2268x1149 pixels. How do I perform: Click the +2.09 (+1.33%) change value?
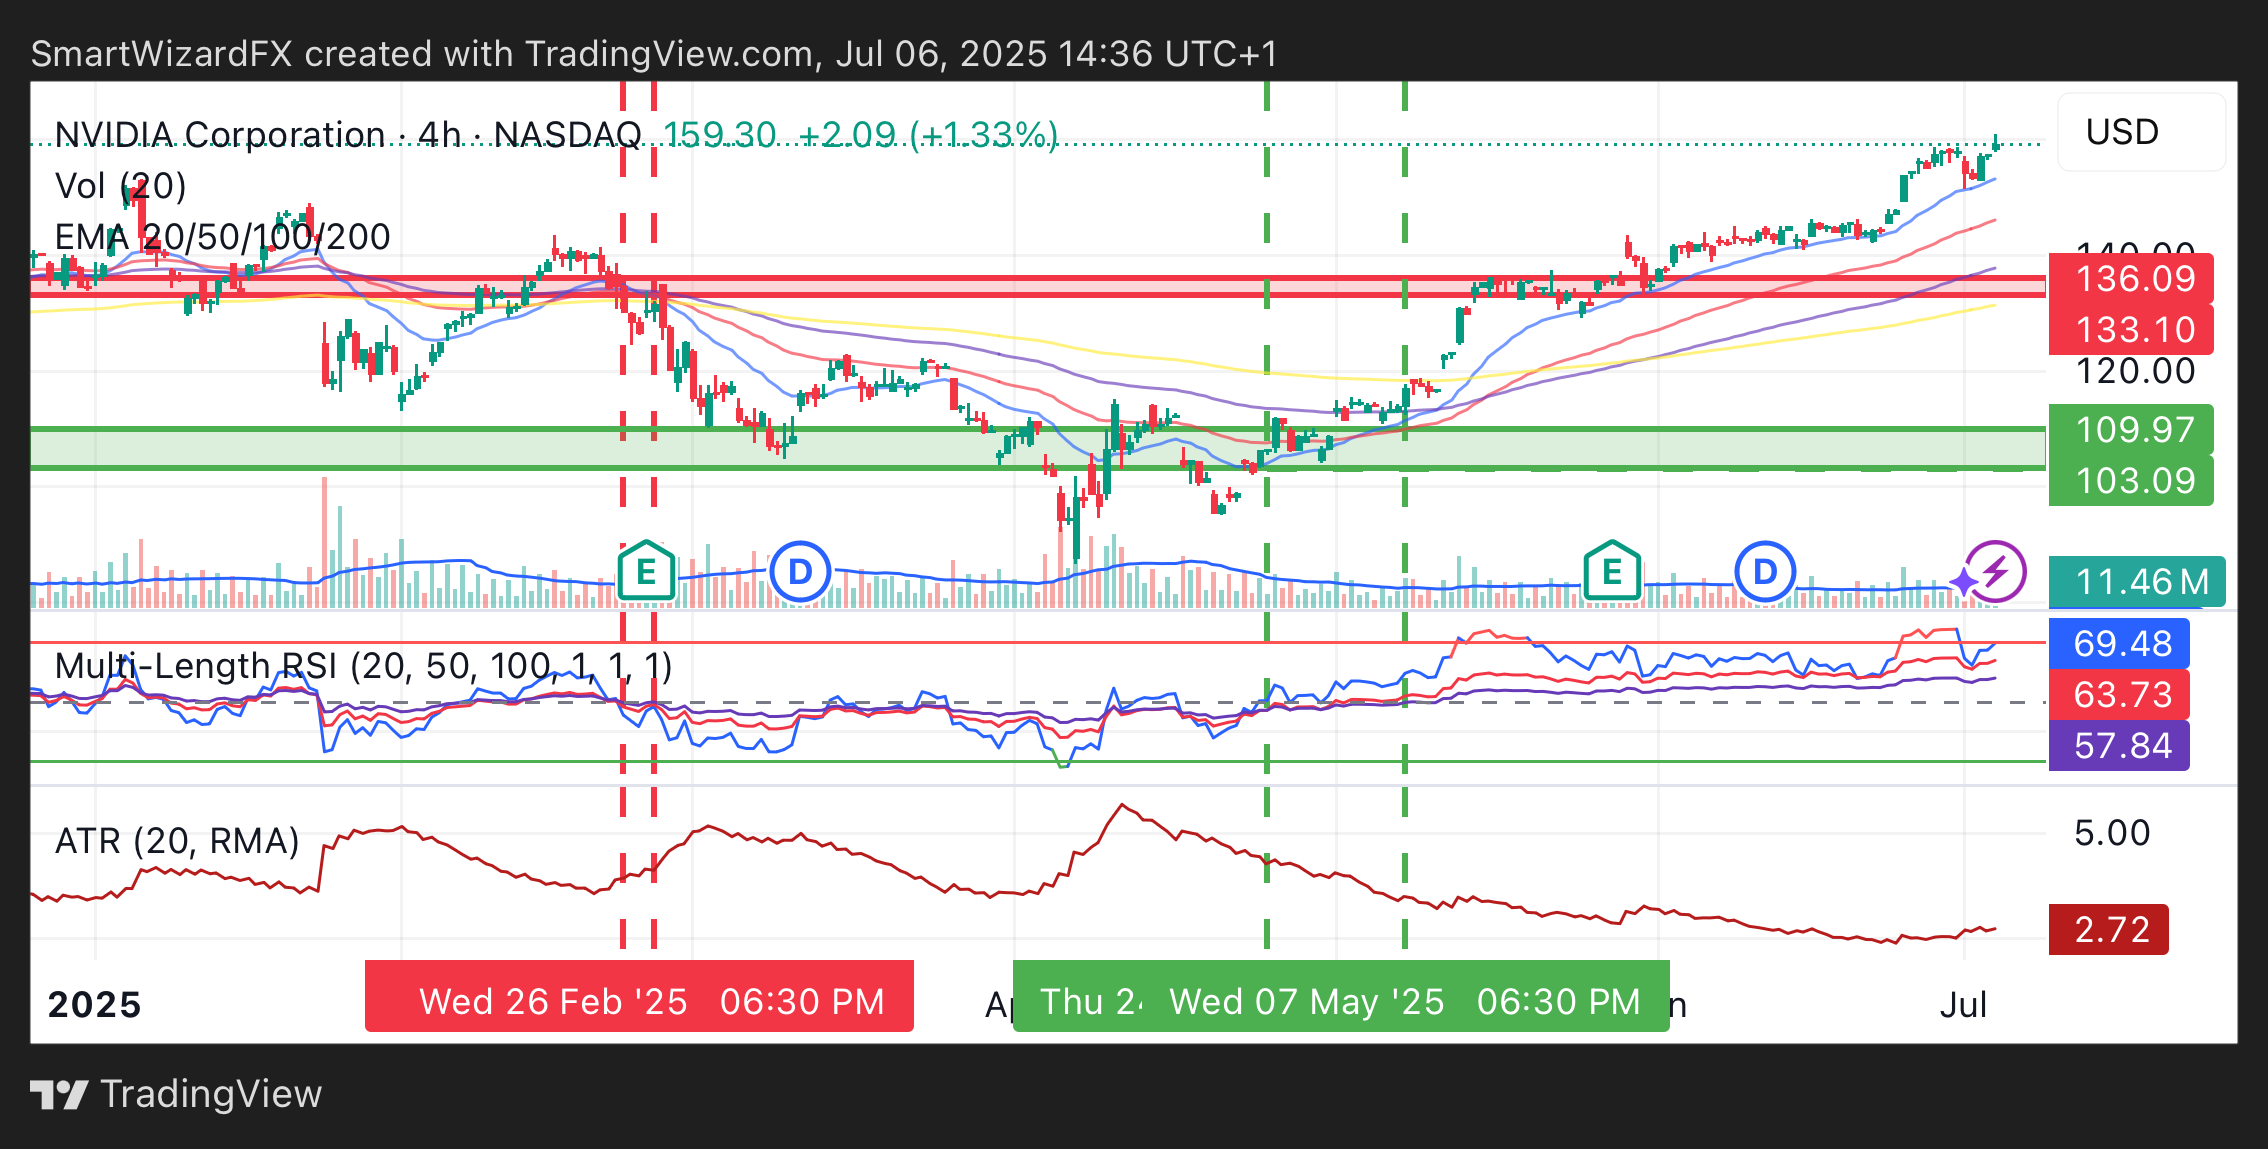[927, 134]
